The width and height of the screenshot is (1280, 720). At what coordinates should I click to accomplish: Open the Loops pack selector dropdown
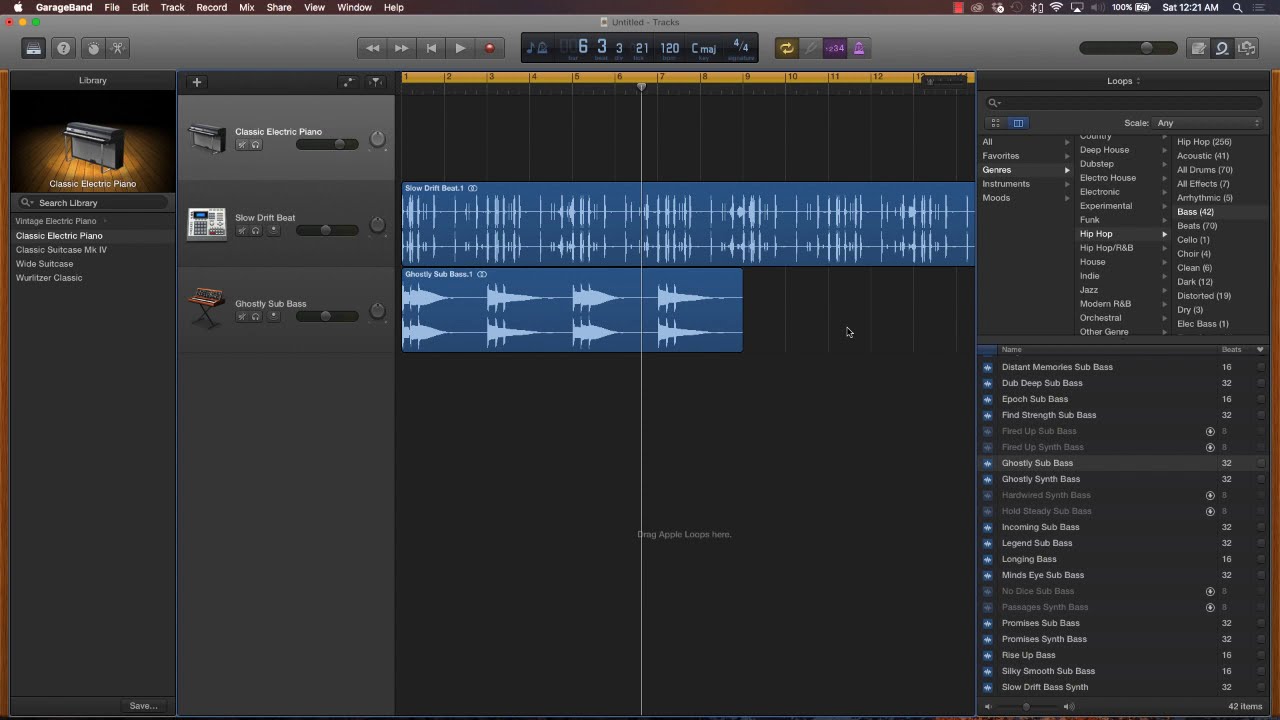click(x=1123, y=81)
